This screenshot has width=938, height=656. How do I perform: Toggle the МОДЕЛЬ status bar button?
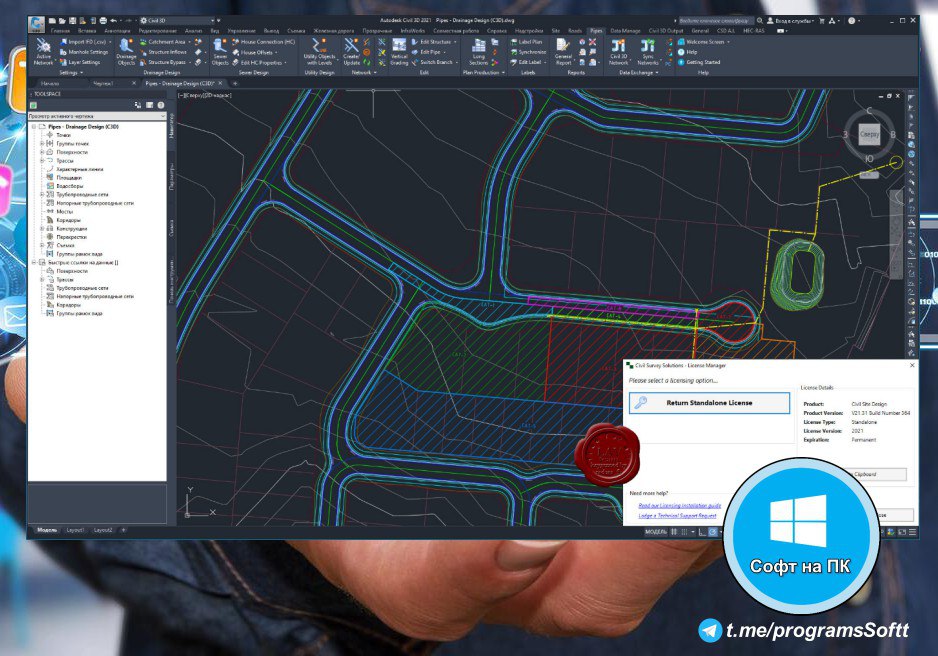coord(656,532)
